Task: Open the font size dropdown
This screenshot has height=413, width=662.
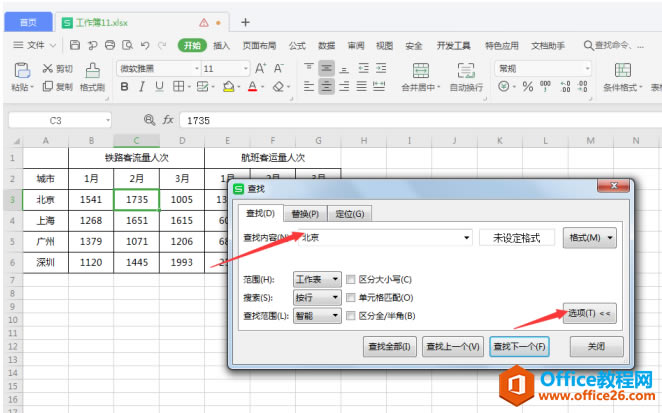Action: pyautogui.click(x=246, y=68)
